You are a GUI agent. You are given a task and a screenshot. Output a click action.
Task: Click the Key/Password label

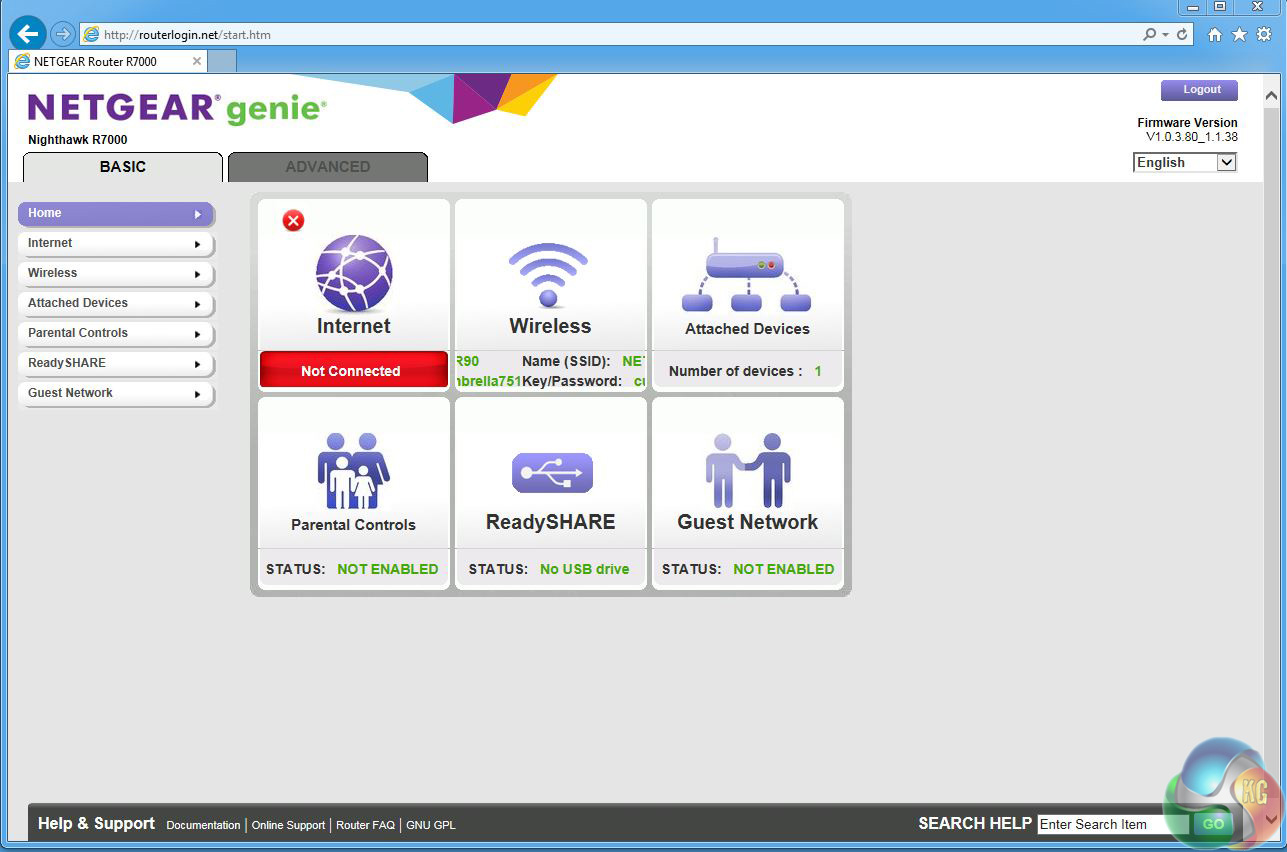pos(572,381)
